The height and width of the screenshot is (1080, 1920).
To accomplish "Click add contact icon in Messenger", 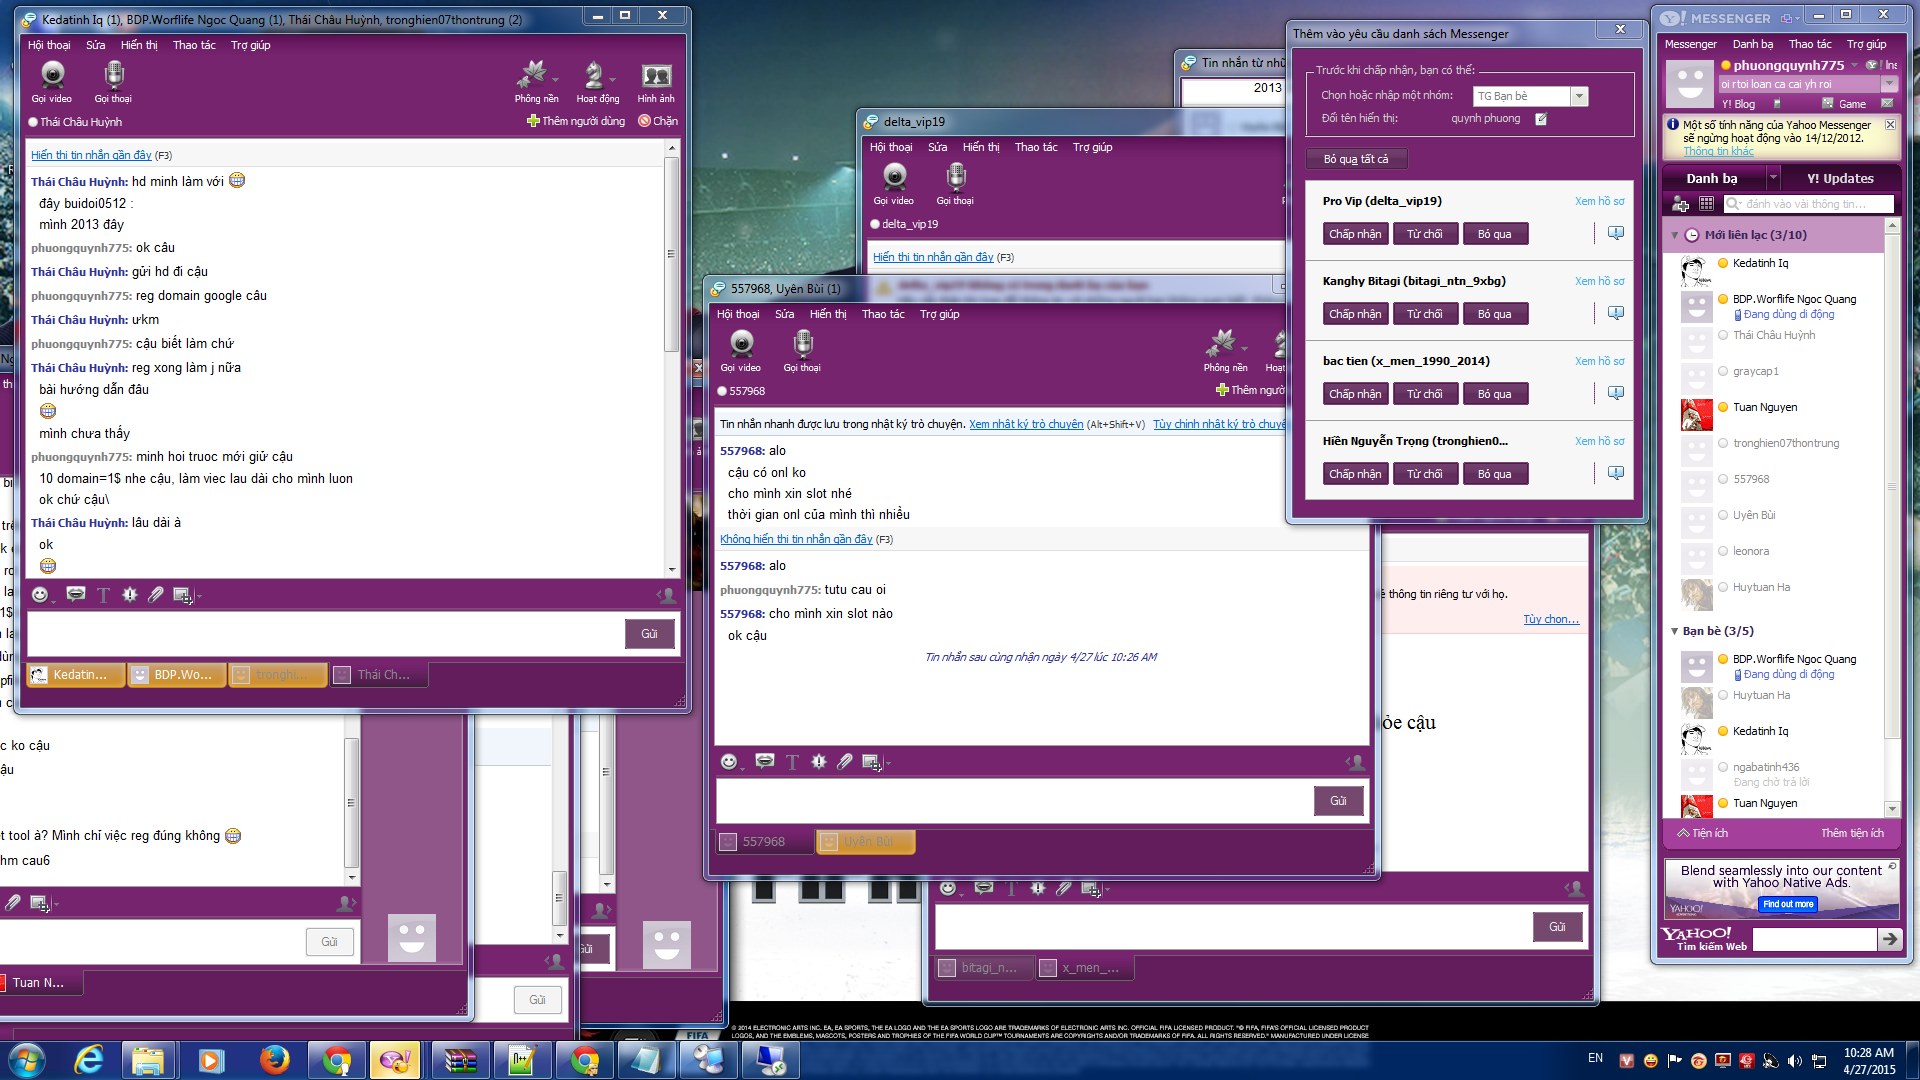I will click(1681, 204).
